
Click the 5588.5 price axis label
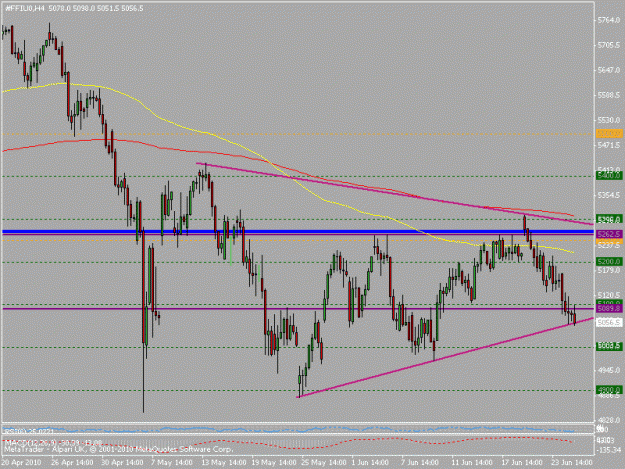pos(609,95)
